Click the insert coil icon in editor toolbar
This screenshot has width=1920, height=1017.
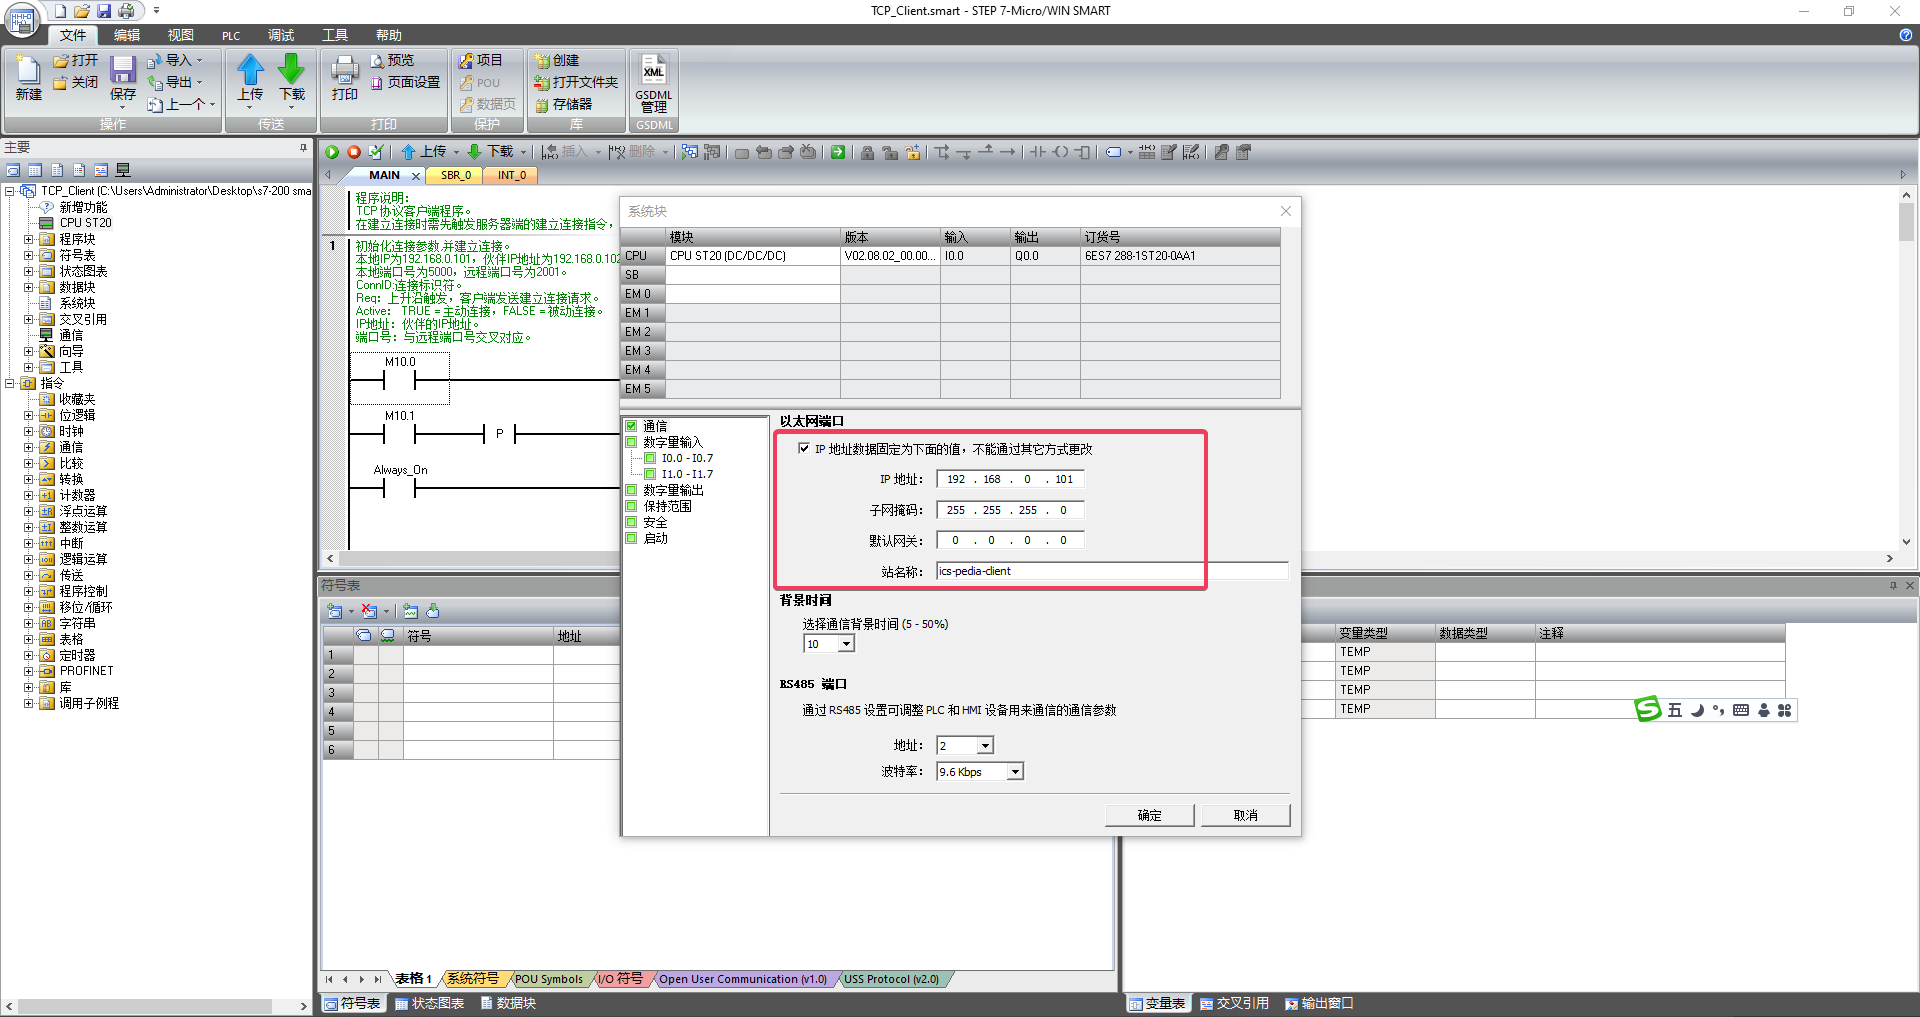(1060, 152)
